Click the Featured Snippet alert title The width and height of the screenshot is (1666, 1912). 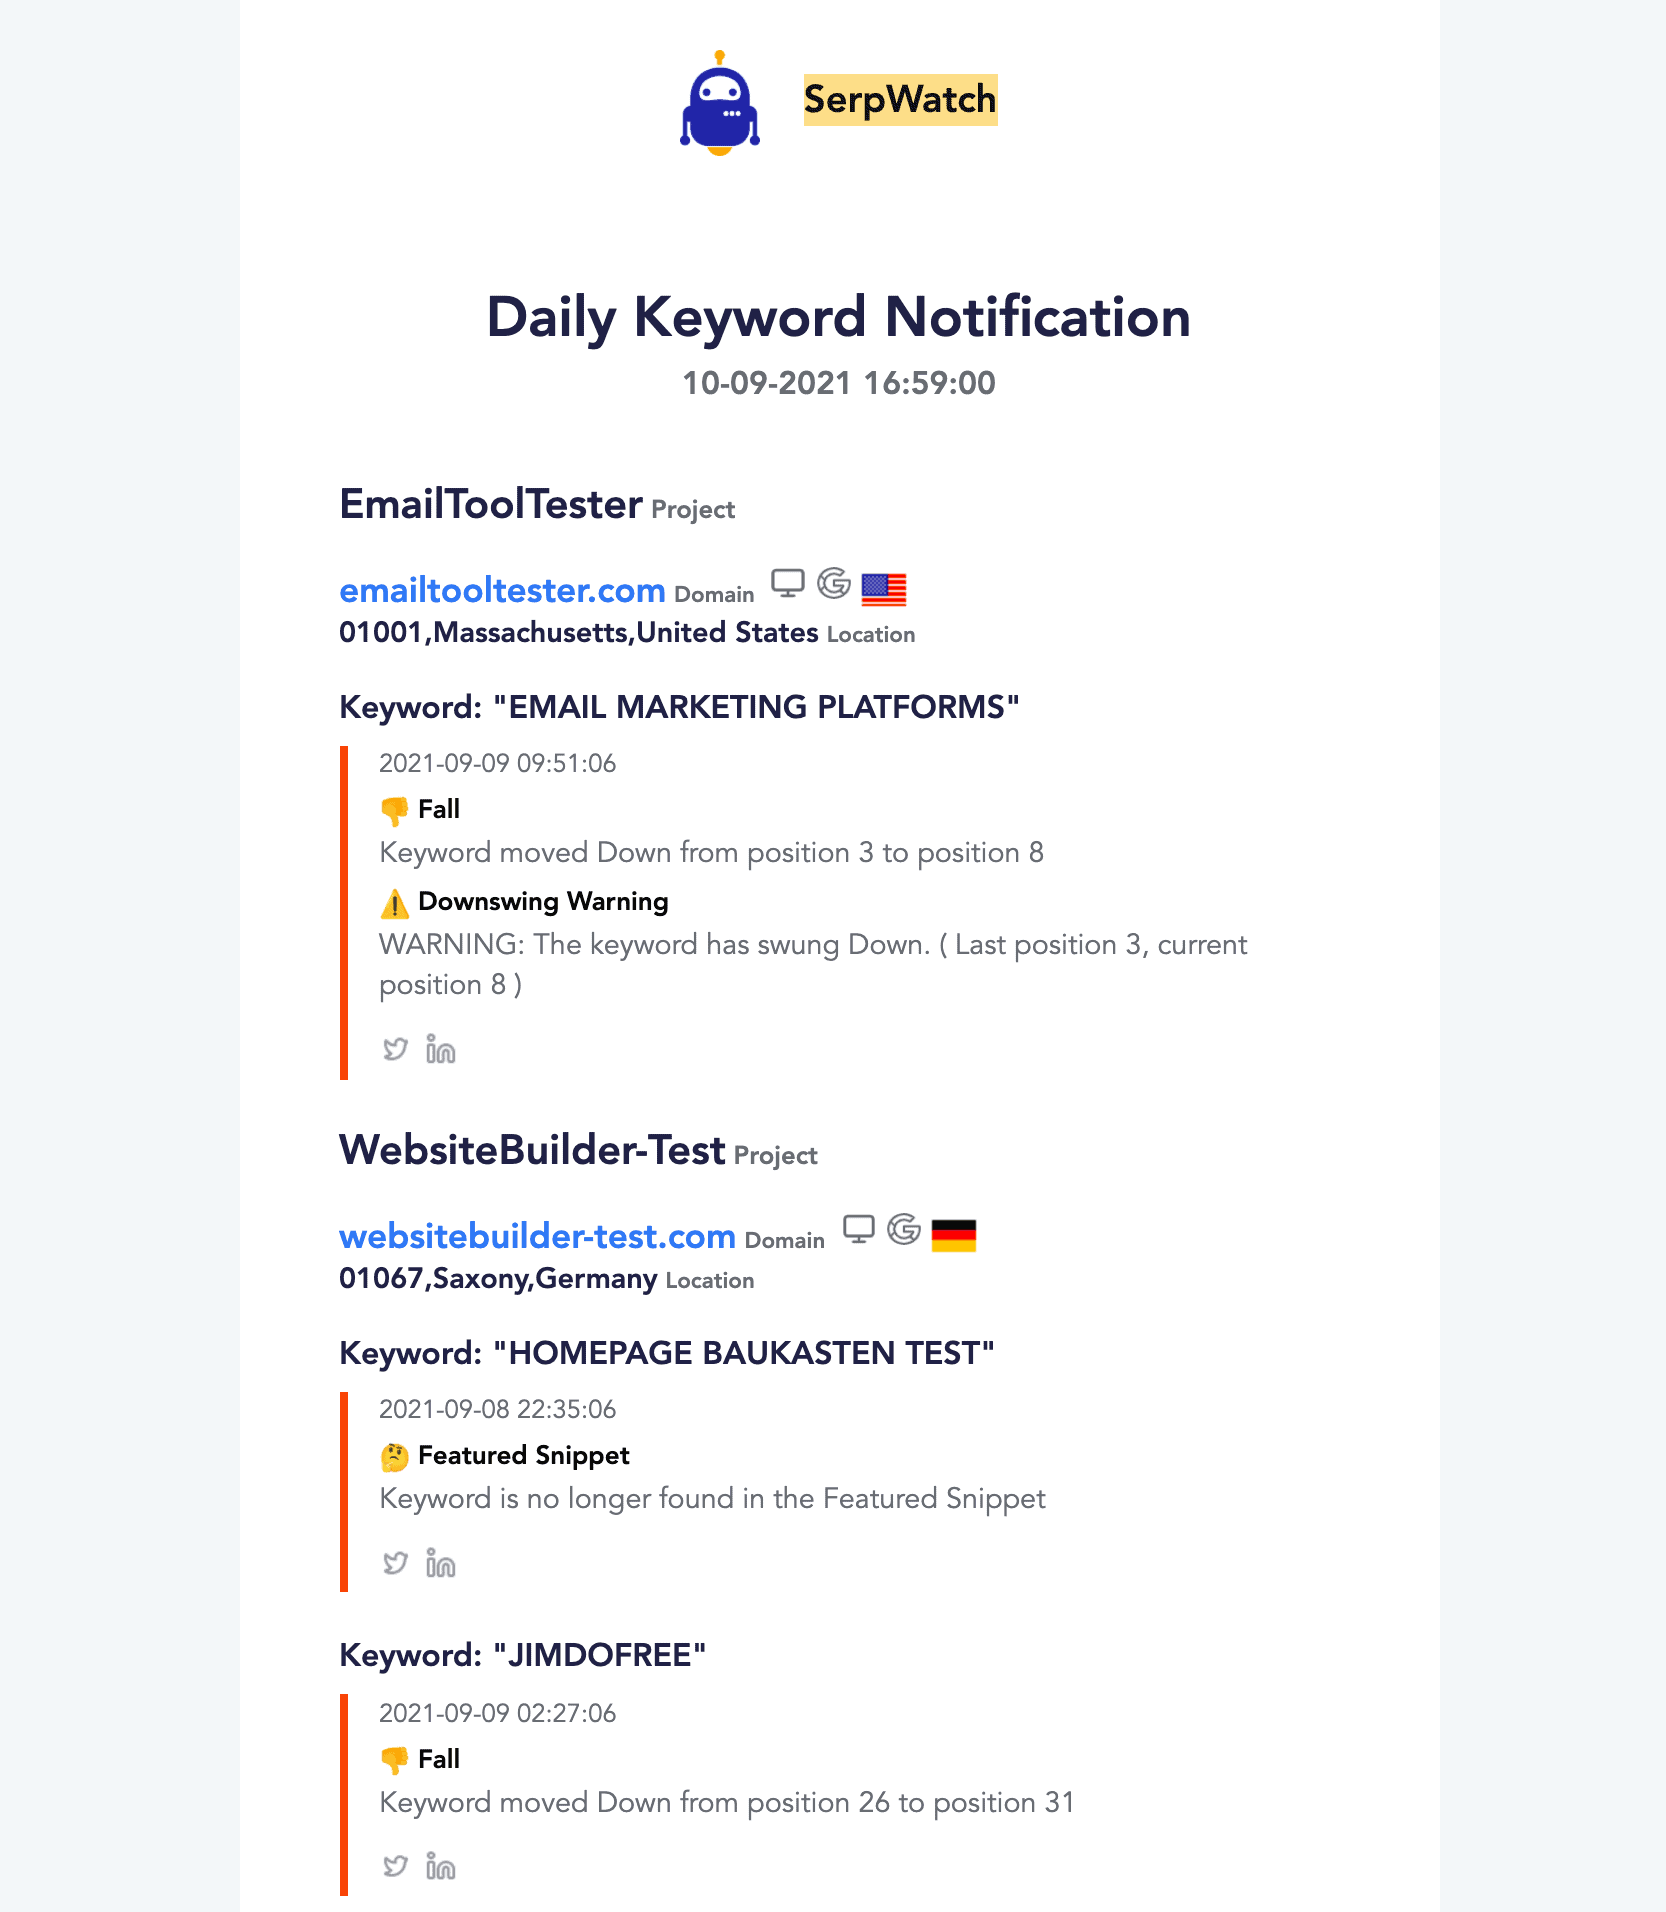click(x=524, y=1455)
